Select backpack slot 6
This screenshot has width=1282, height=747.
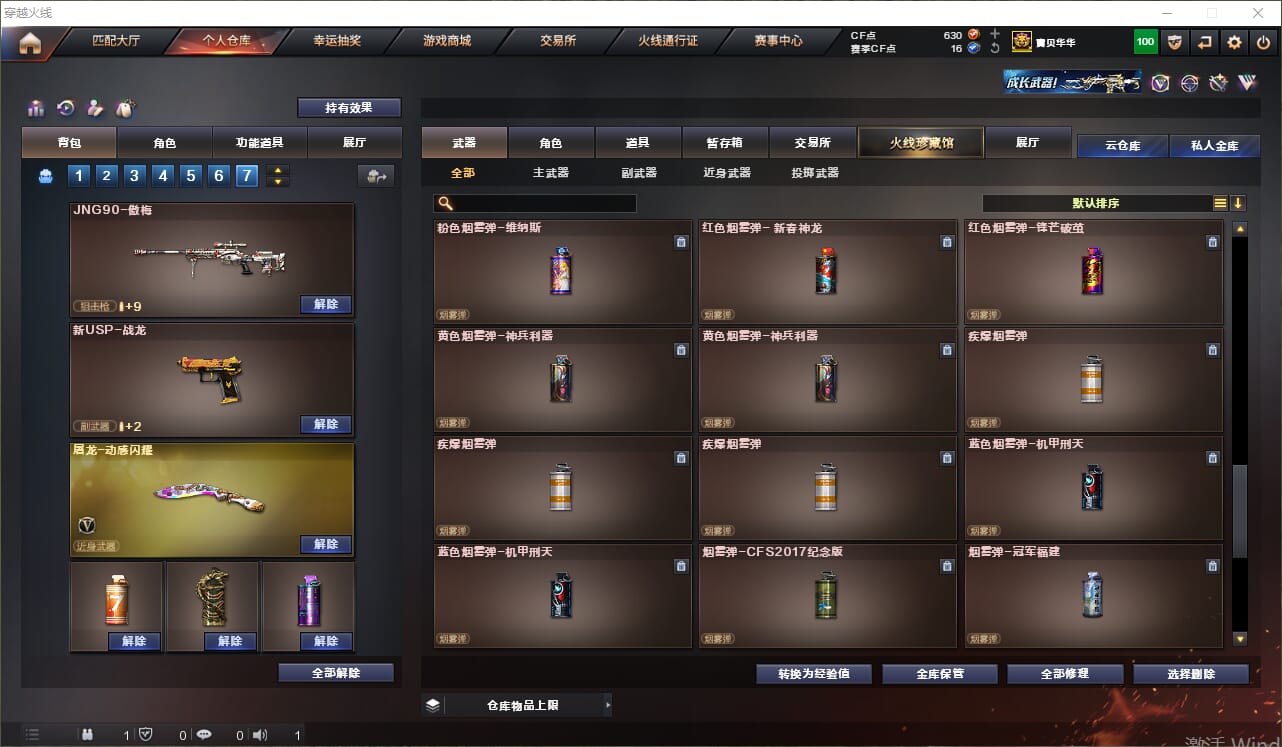[219, 176]
